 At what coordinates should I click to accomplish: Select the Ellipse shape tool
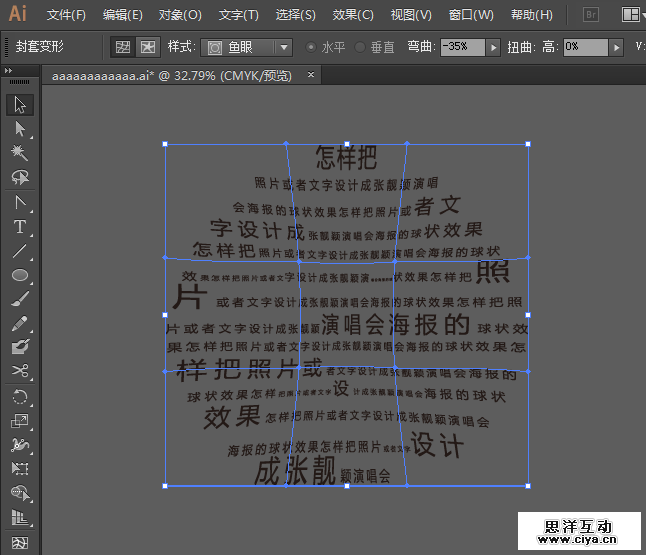[19, 275]
